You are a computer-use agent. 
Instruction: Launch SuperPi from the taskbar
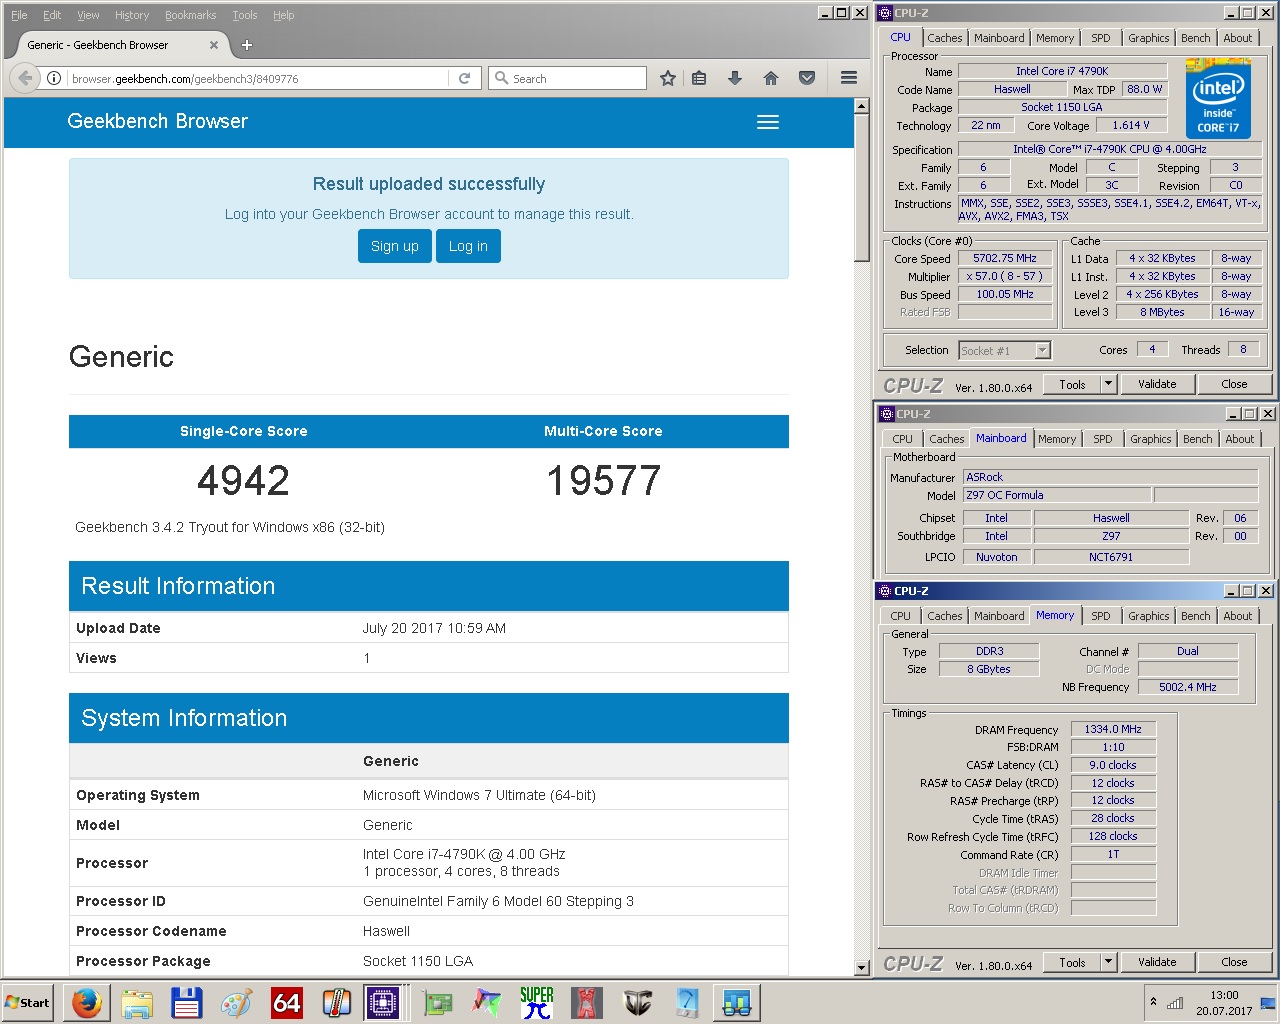537,1002
